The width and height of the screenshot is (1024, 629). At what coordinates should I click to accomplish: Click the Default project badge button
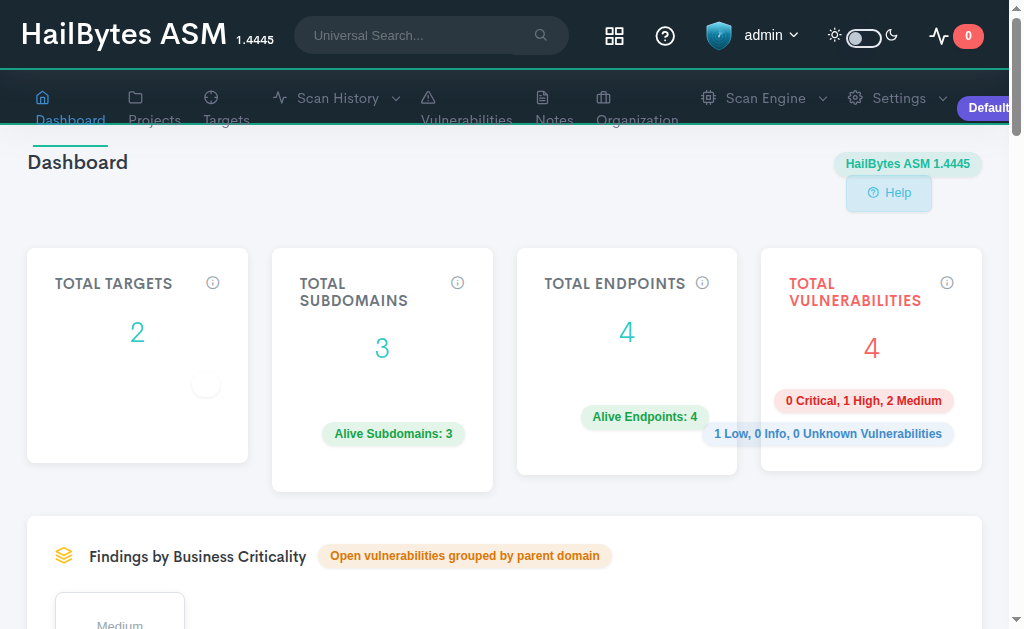(988, 108)
